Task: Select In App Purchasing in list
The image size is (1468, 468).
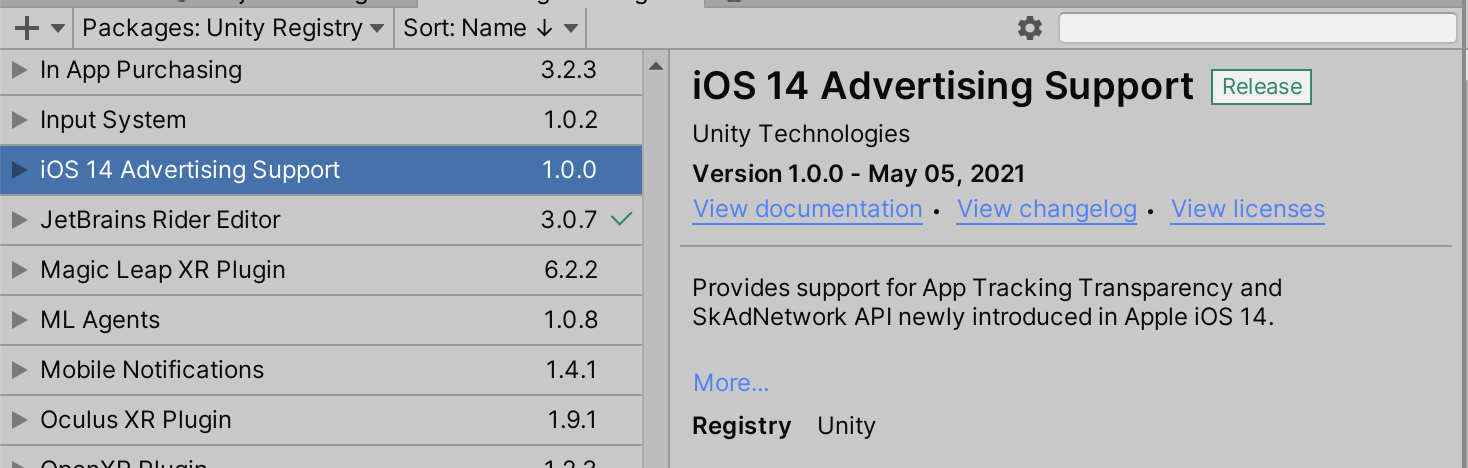Action: tap(320, 70)
